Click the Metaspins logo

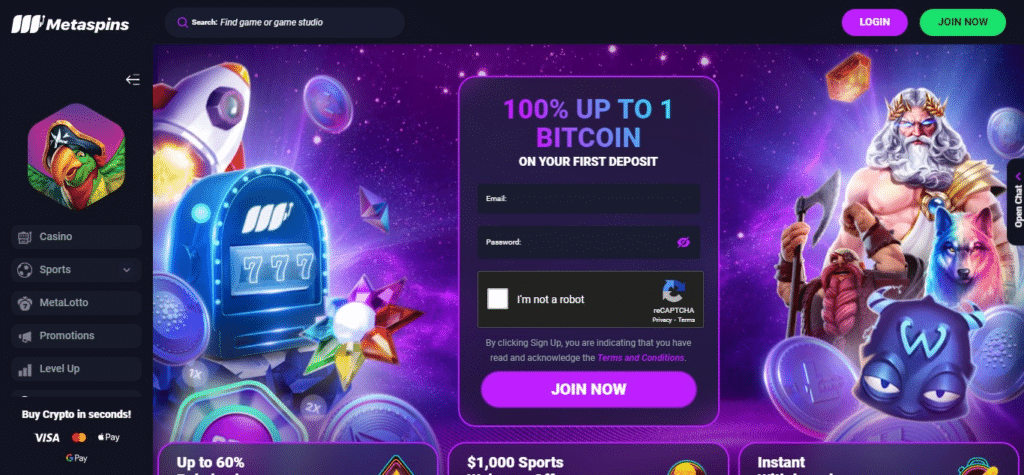click(70, 24)
